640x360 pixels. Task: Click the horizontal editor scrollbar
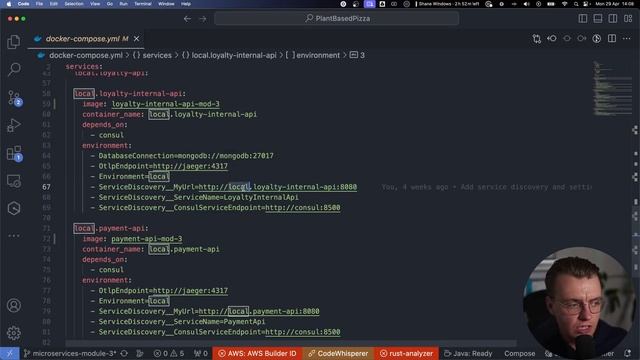click(x=291, y=343)
